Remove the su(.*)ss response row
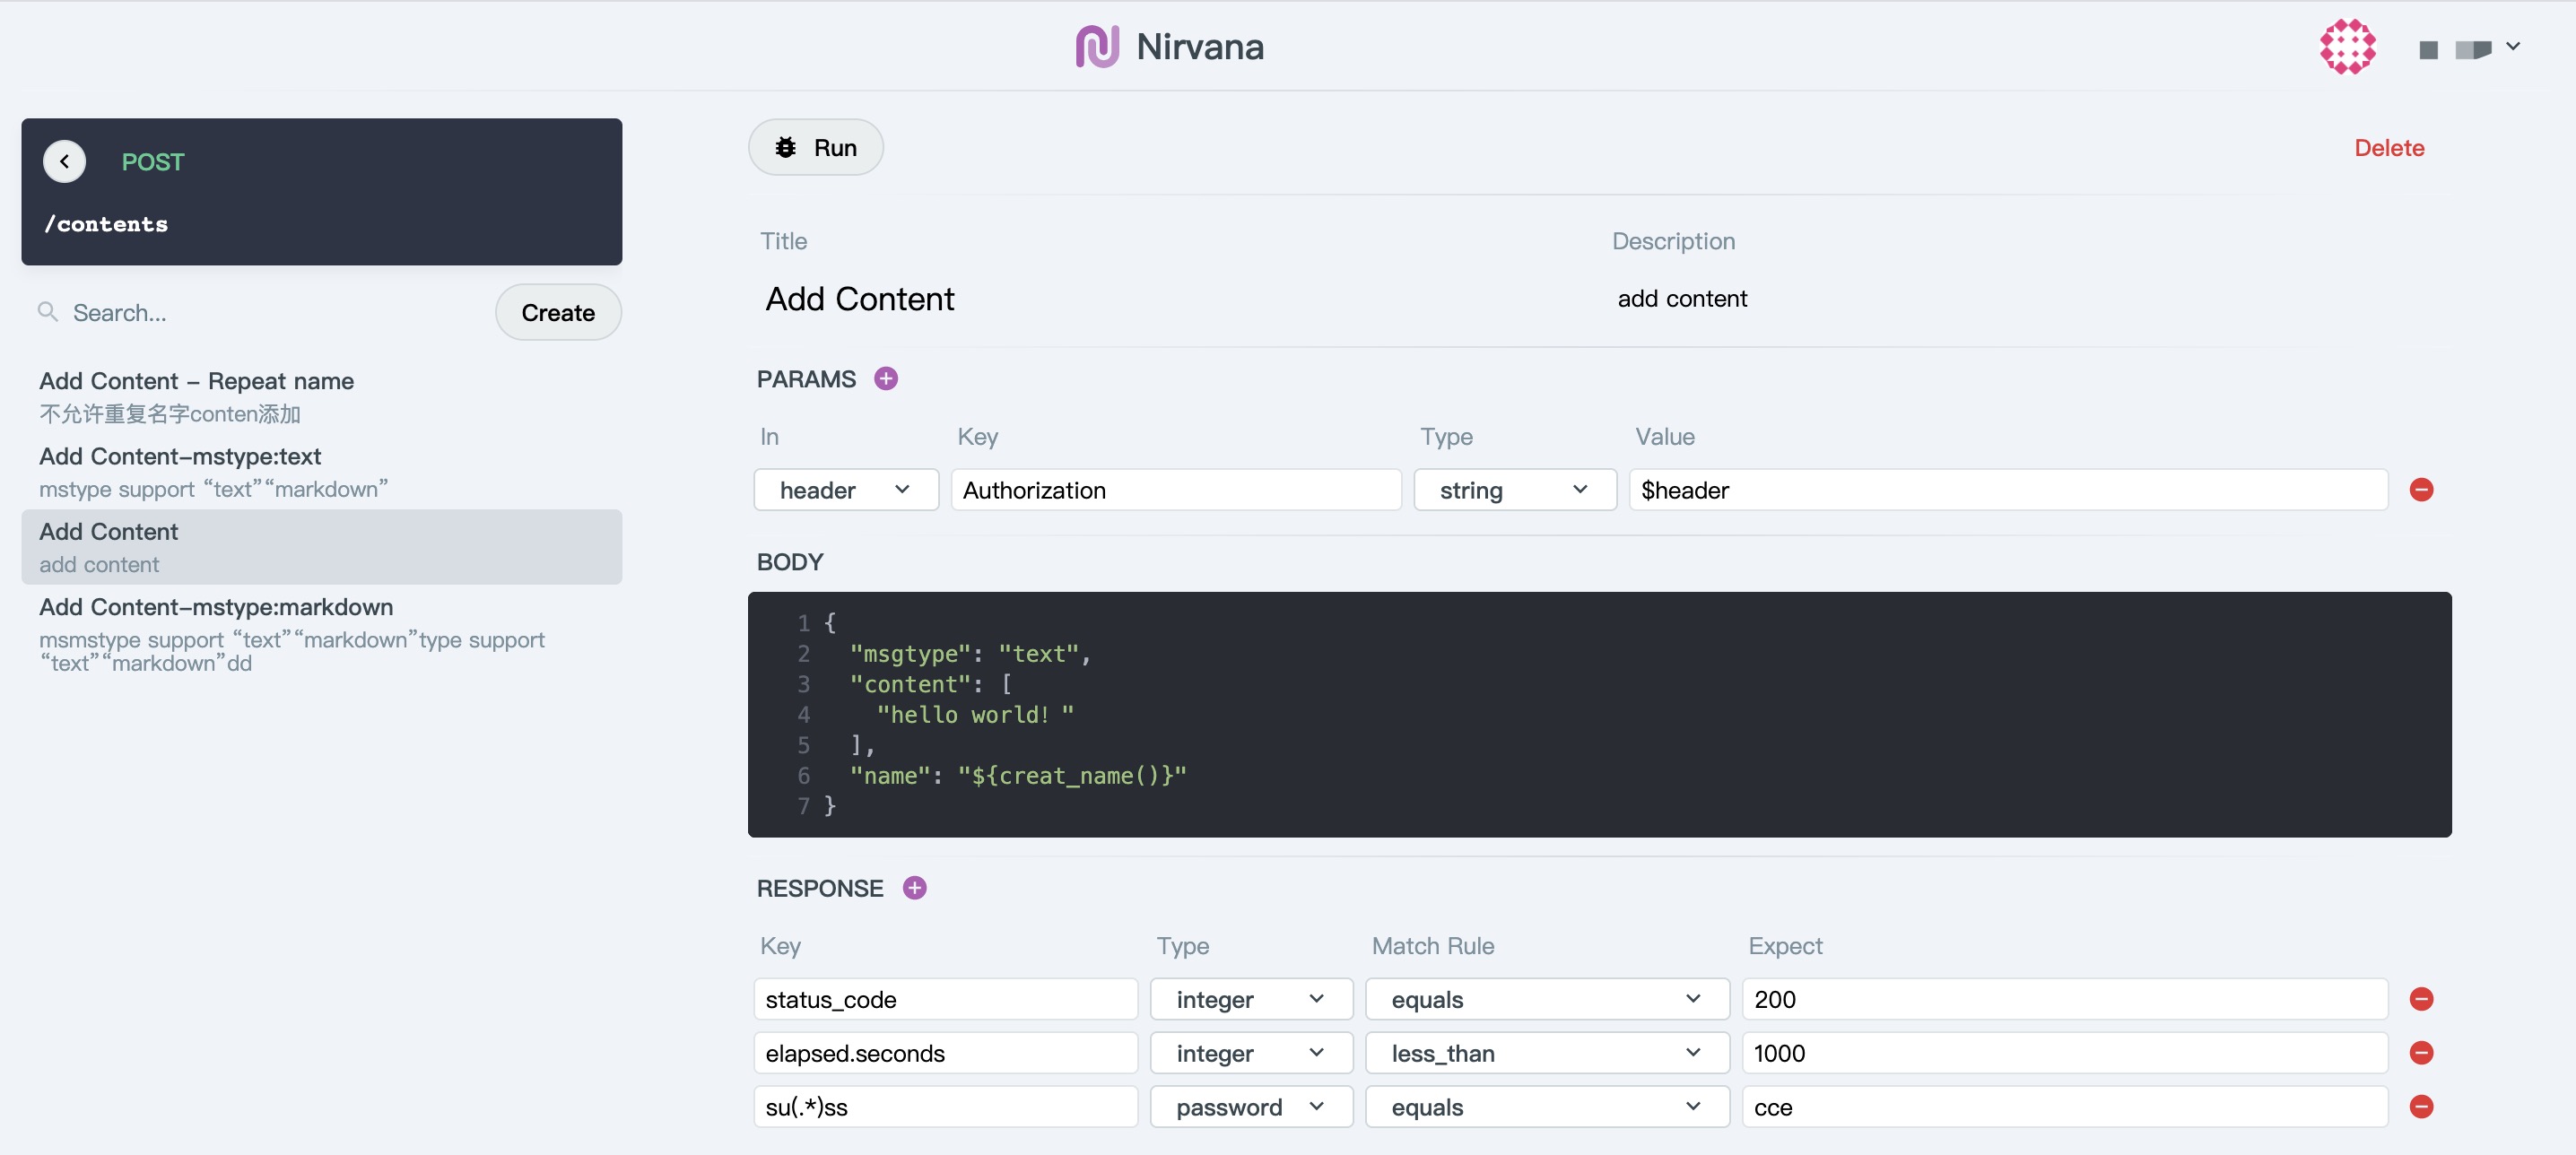 (x=2421, y=1107)
